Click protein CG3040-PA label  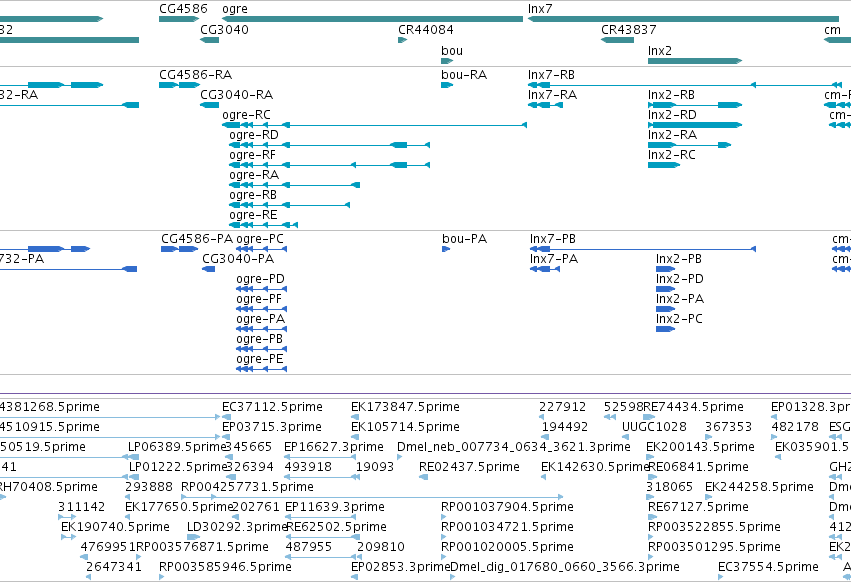click(238, 259)
